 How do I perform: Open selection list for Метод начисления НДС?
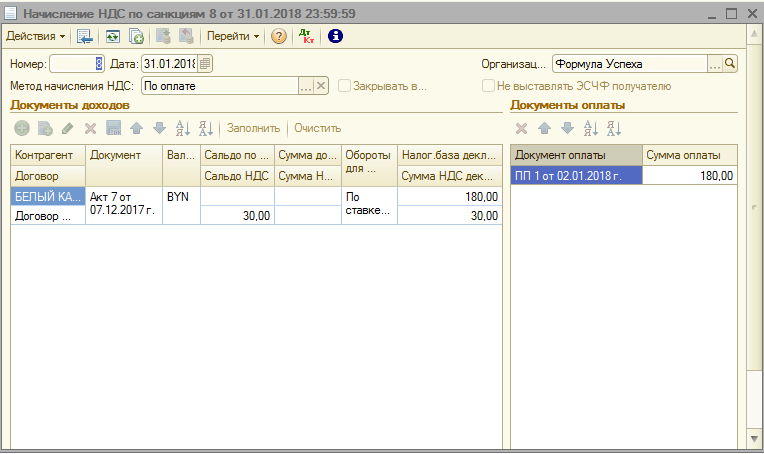306,86
